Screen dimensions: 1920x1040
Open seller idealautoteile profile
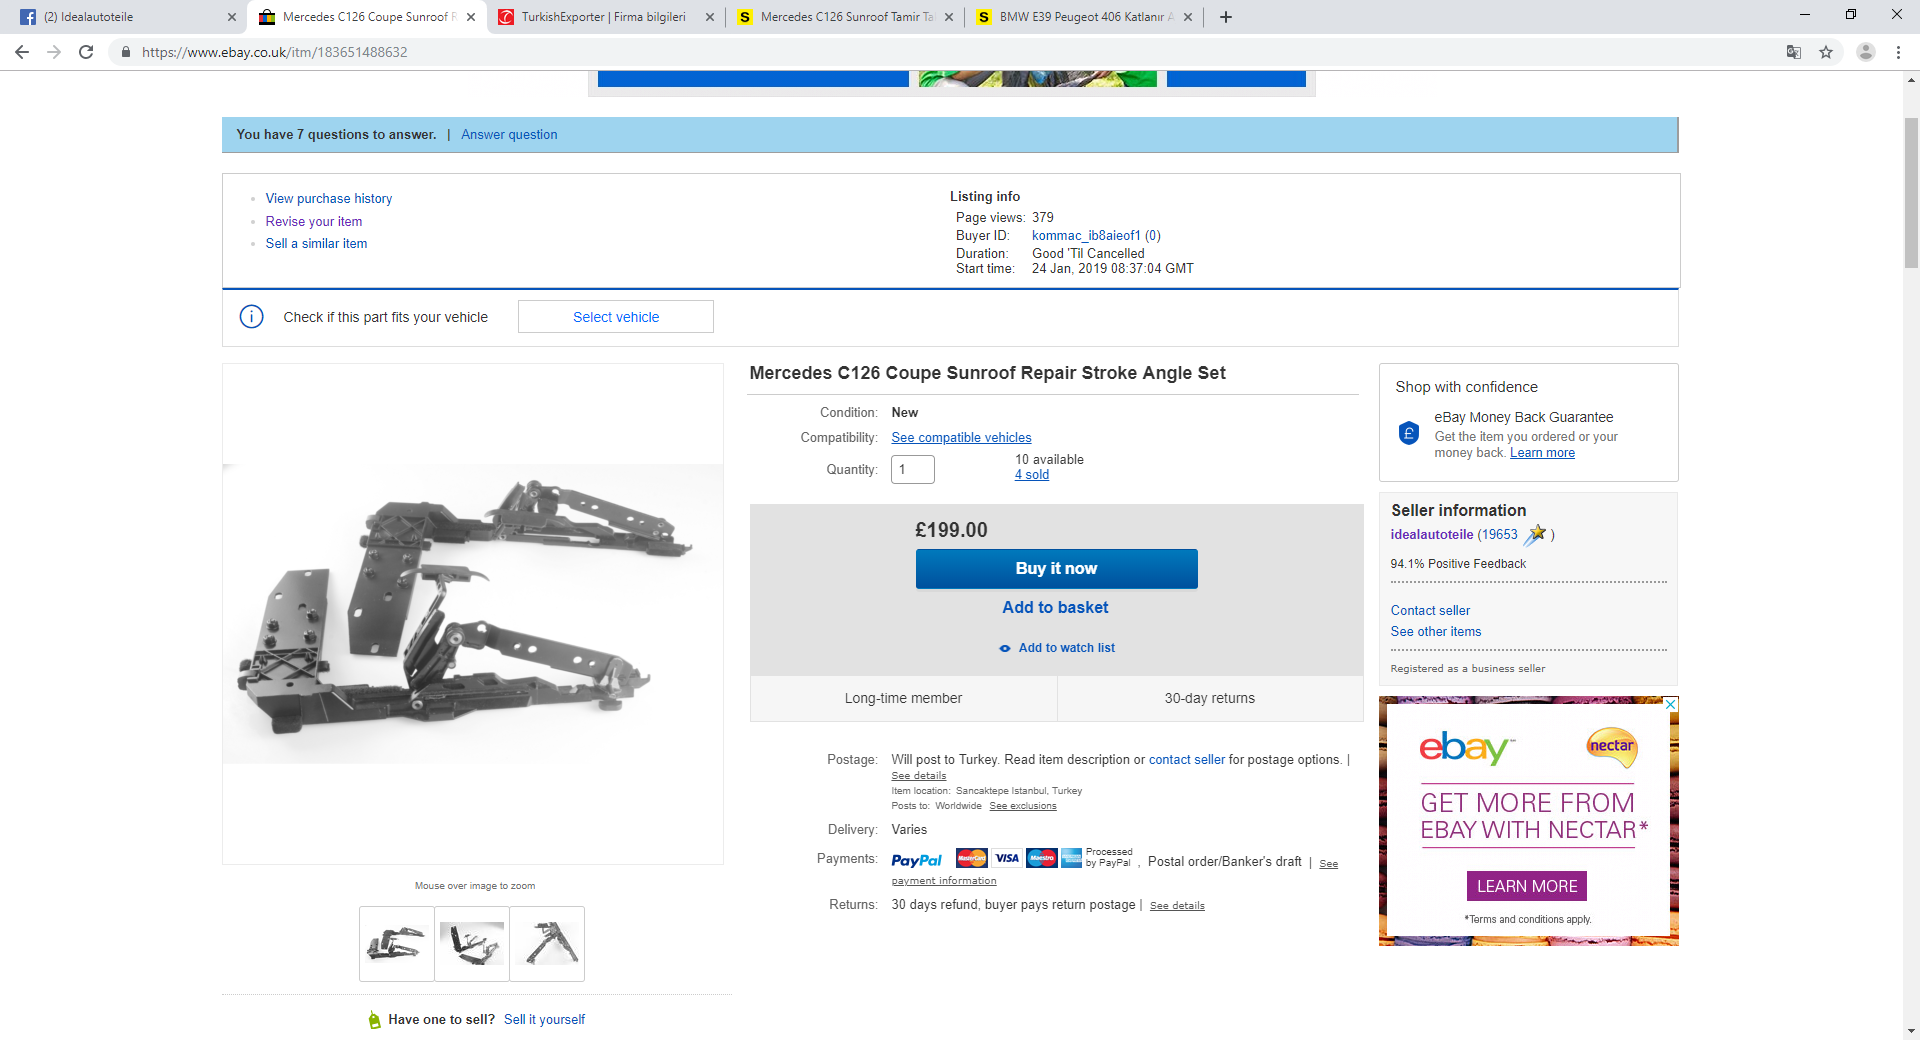click(1432, 535)
